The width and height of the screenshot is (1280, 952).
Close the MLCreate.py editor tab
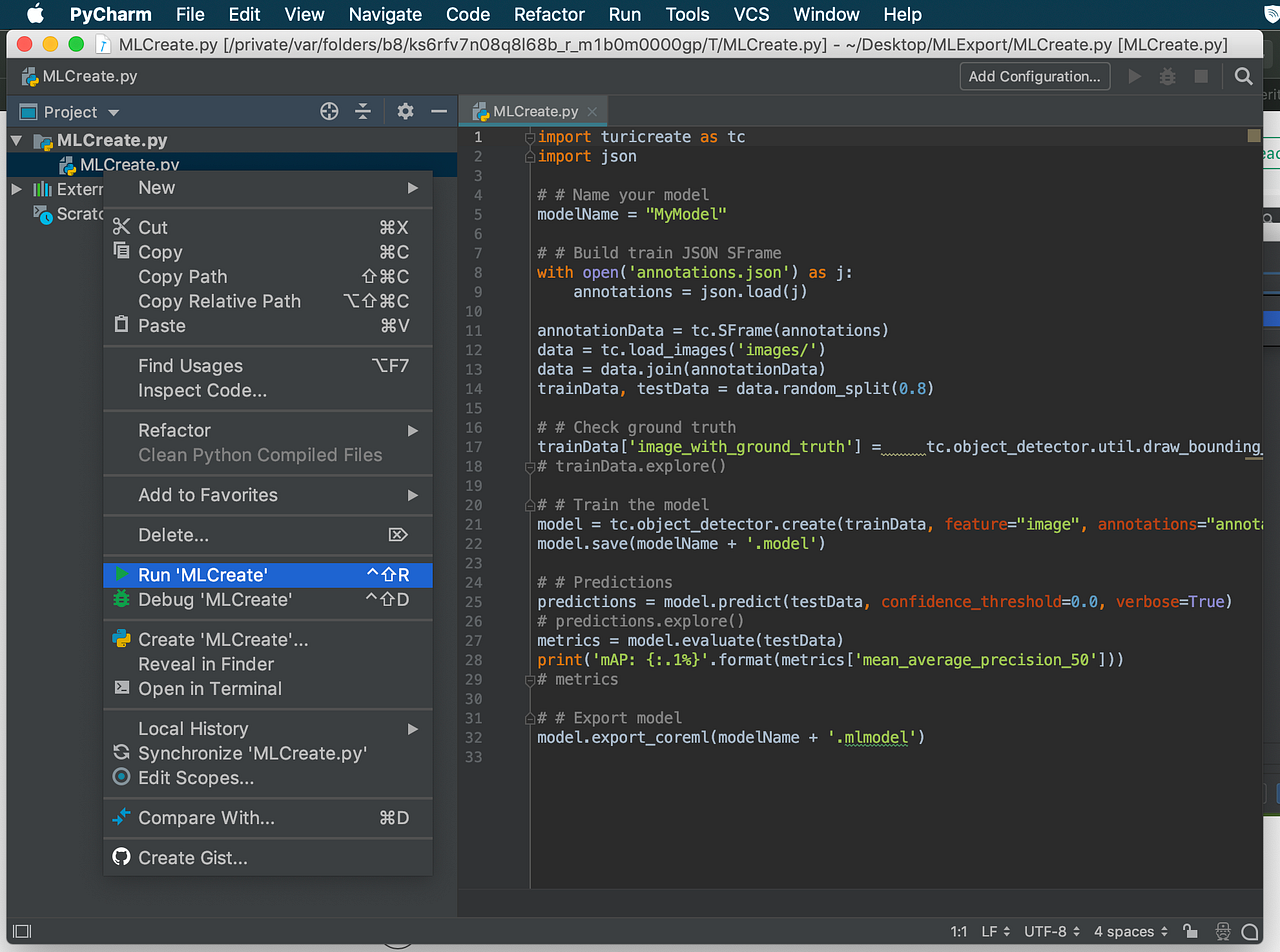click(593, 112)
